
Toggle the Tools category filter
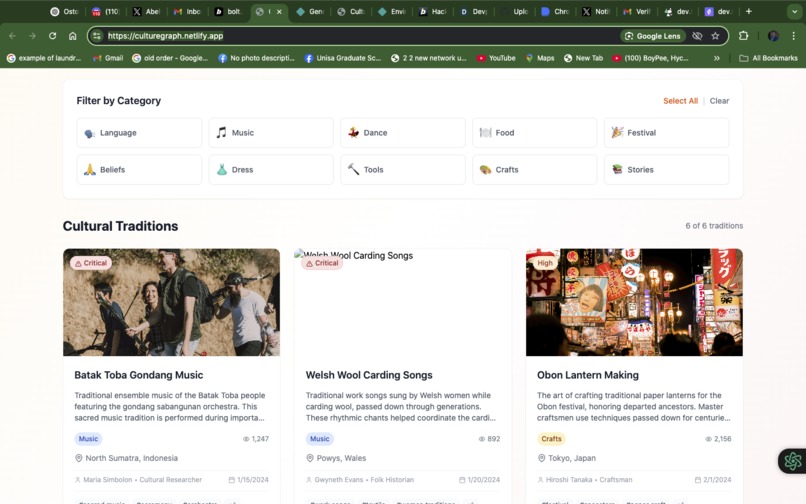click(x=402, y=170)
